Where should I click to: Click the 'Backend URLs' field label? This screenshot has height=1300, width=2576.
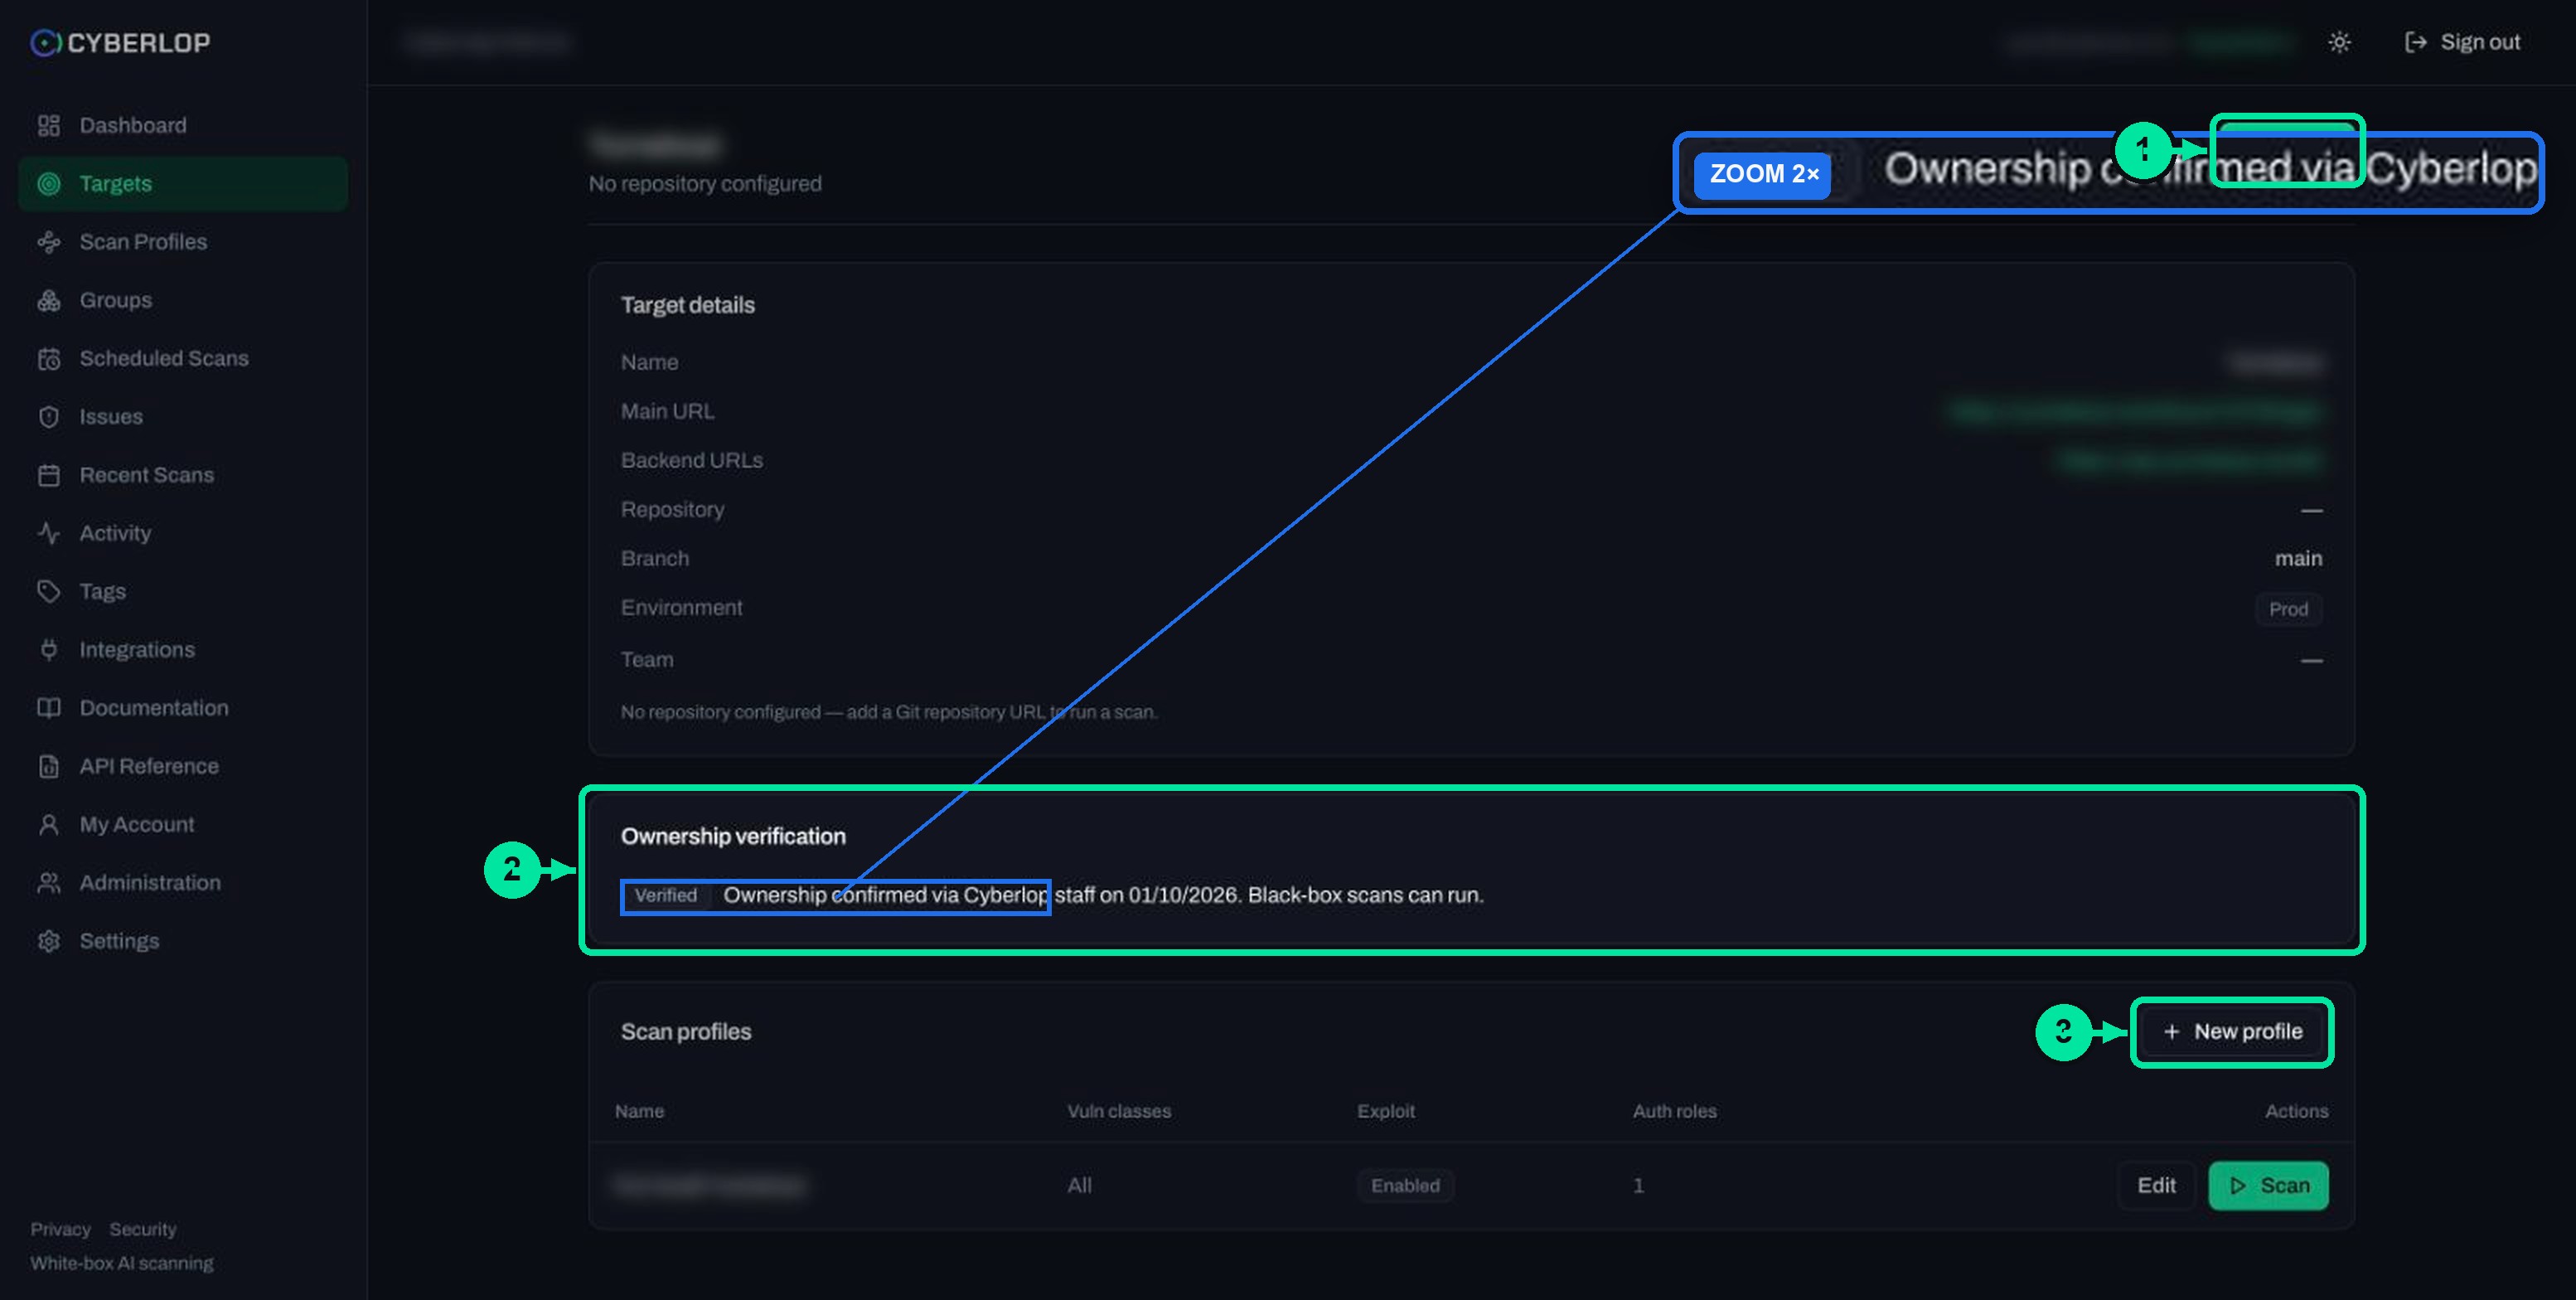click(692, 460)
